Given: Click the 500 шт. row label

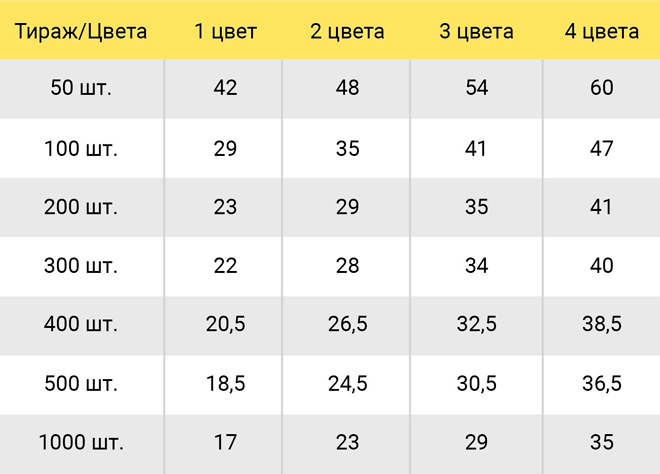Looking at the screenshot, I should tap(81, 383).
